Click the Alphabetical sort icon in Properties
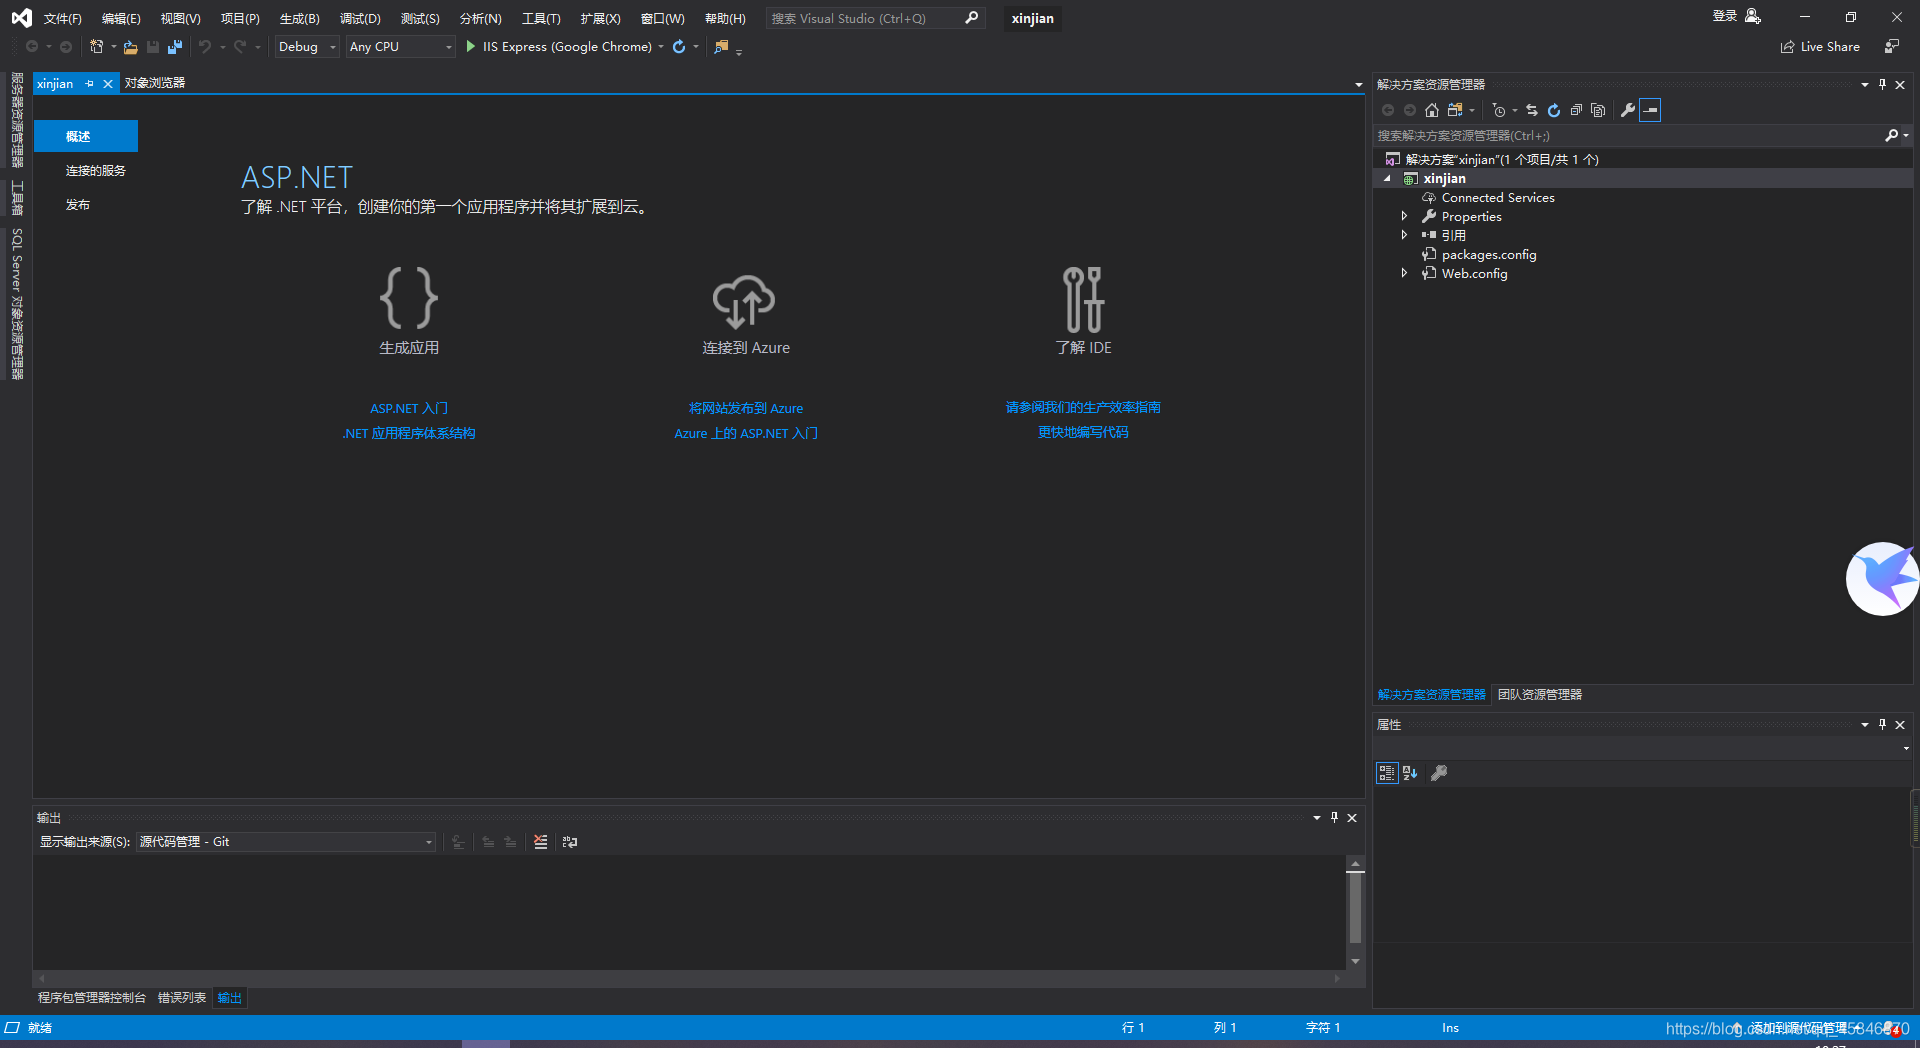1920x1048 pixels. (1410, 773)
